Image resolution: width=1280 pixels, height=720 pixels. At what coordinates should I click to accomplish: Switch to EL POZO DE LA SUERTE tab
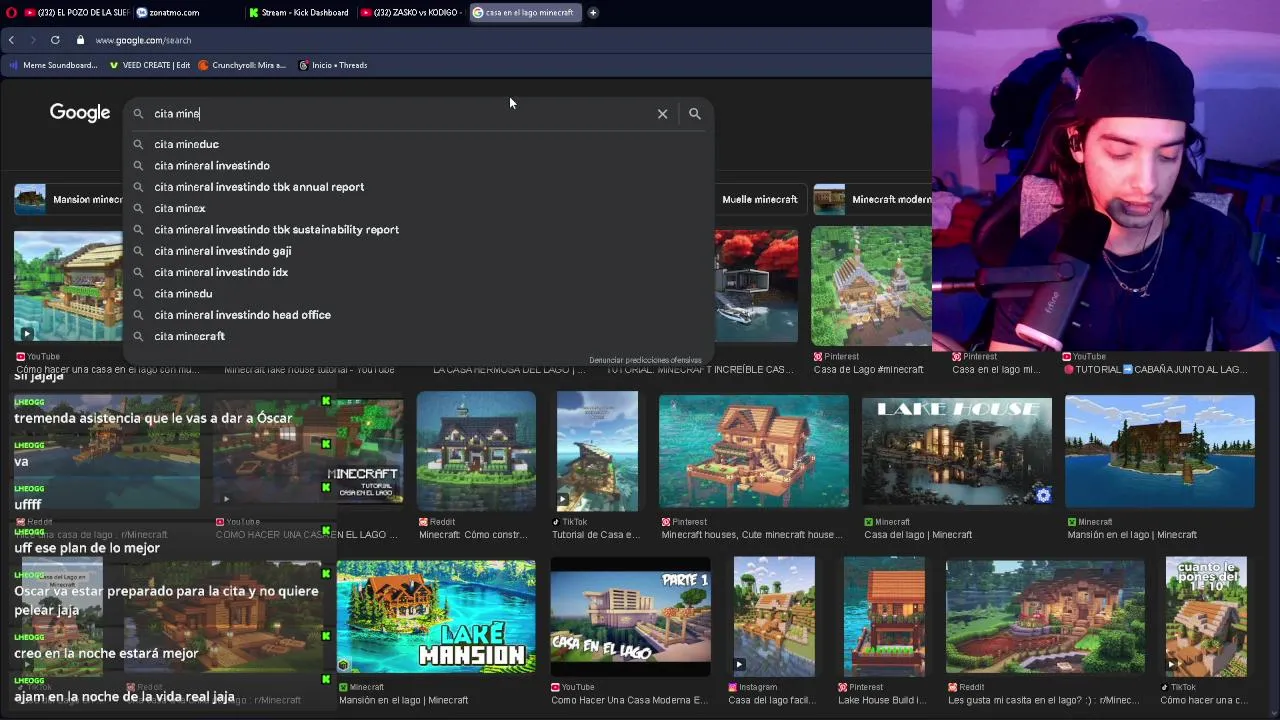pyautogui.click(x=76, y=13)
